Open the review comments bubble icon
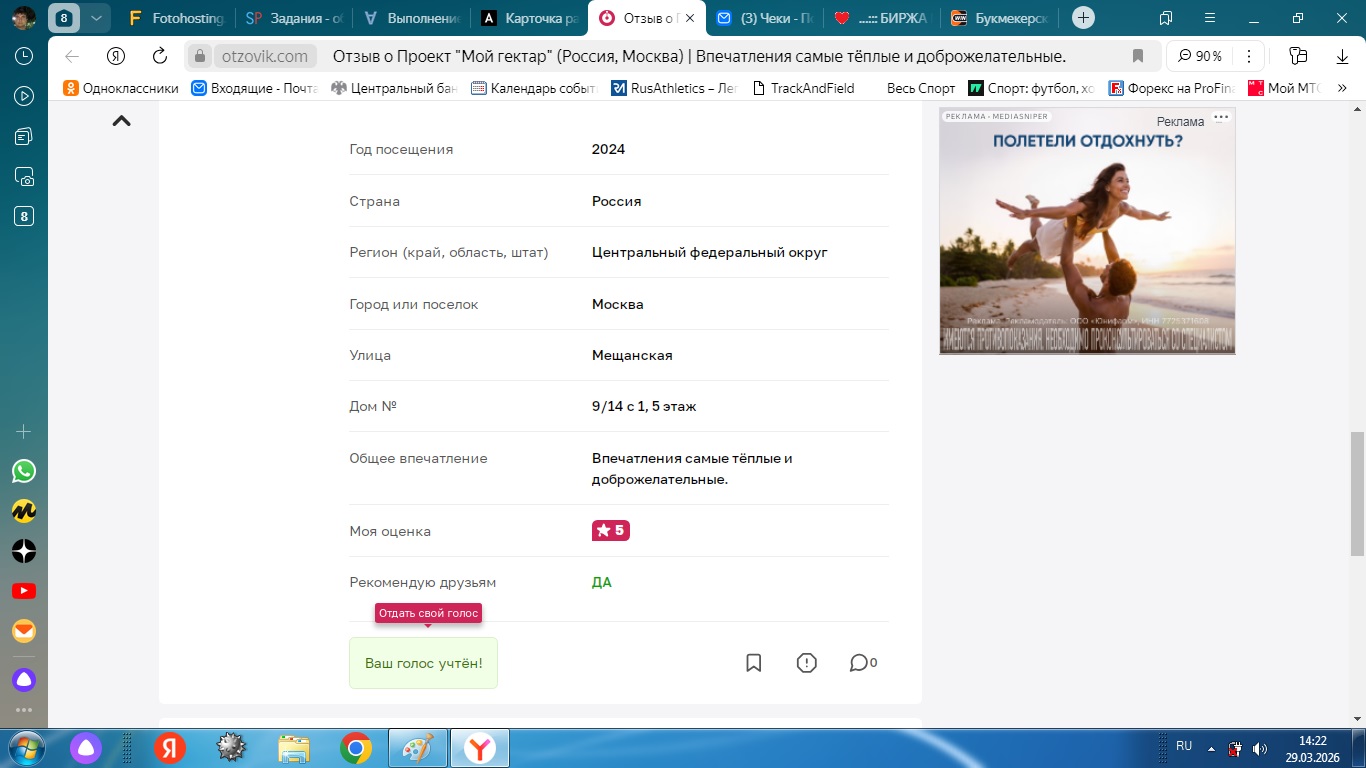The width and height of the screenshot is (1366, 768). [863, 663]
